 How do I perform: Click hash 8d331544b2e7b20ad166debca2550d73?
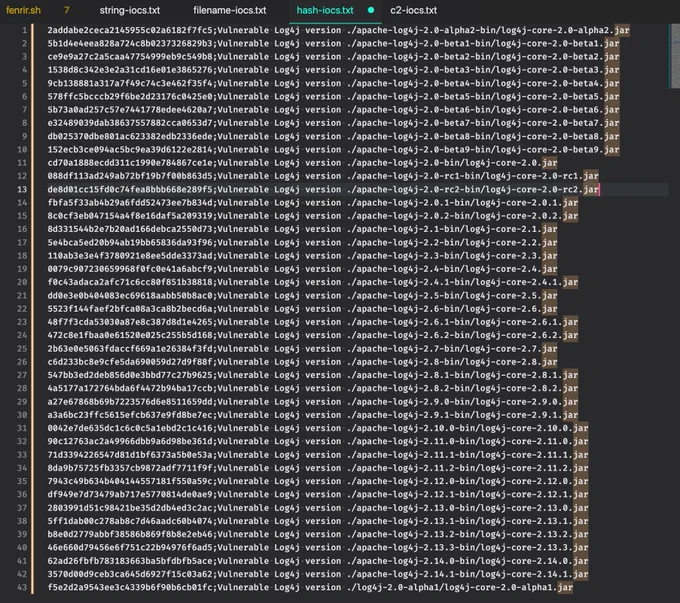click(x=131, y=229)
